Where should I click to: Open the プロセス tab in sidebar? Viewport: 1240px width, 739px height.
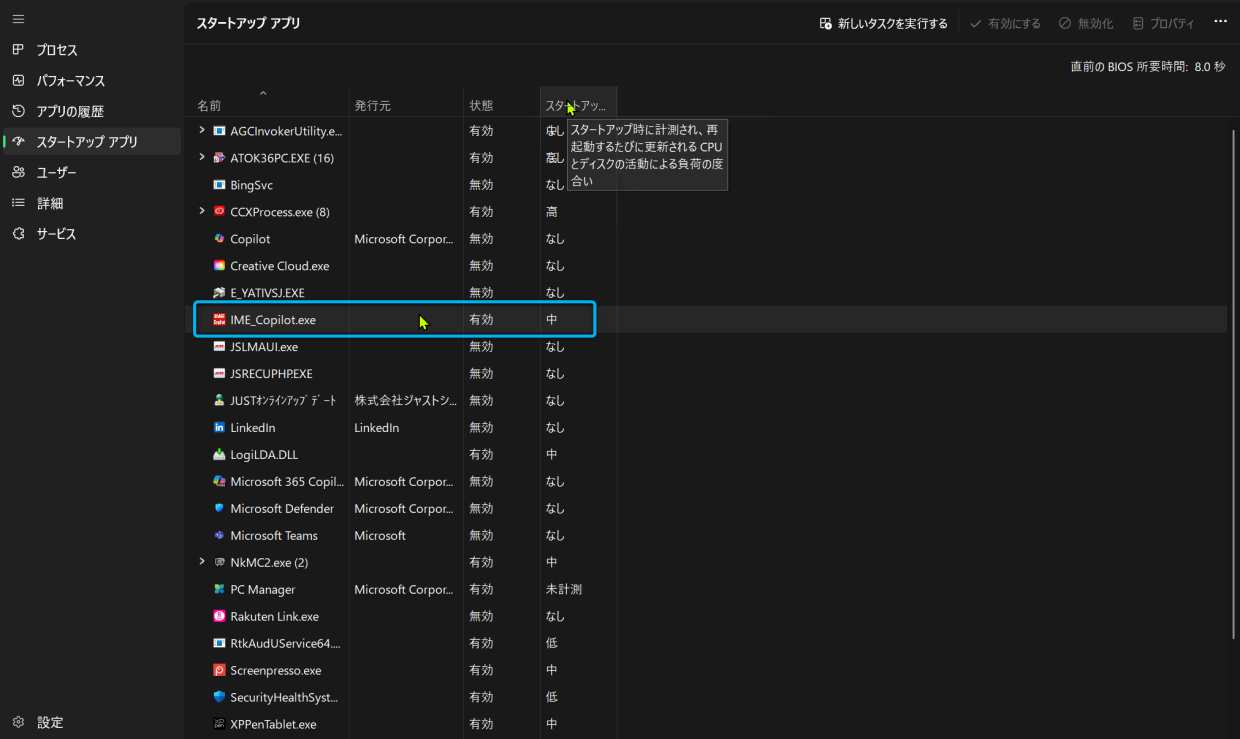[x=57, y=50]
